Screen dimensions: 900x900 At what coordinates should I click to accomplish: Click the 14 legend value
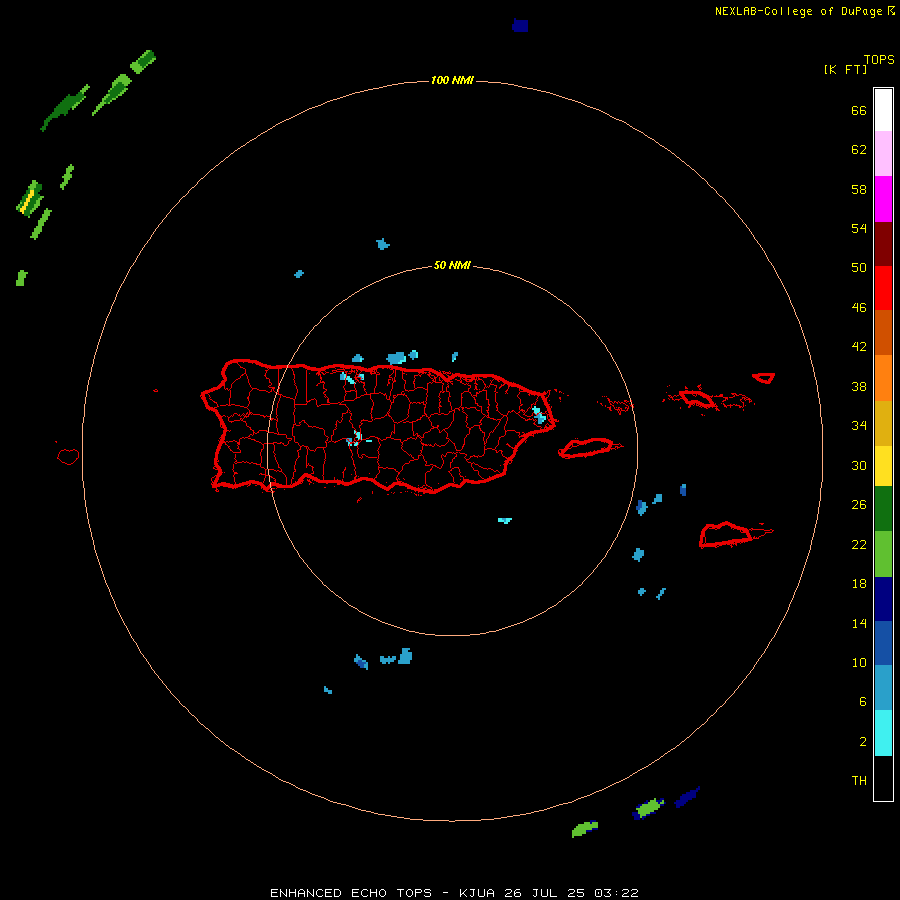859,623
